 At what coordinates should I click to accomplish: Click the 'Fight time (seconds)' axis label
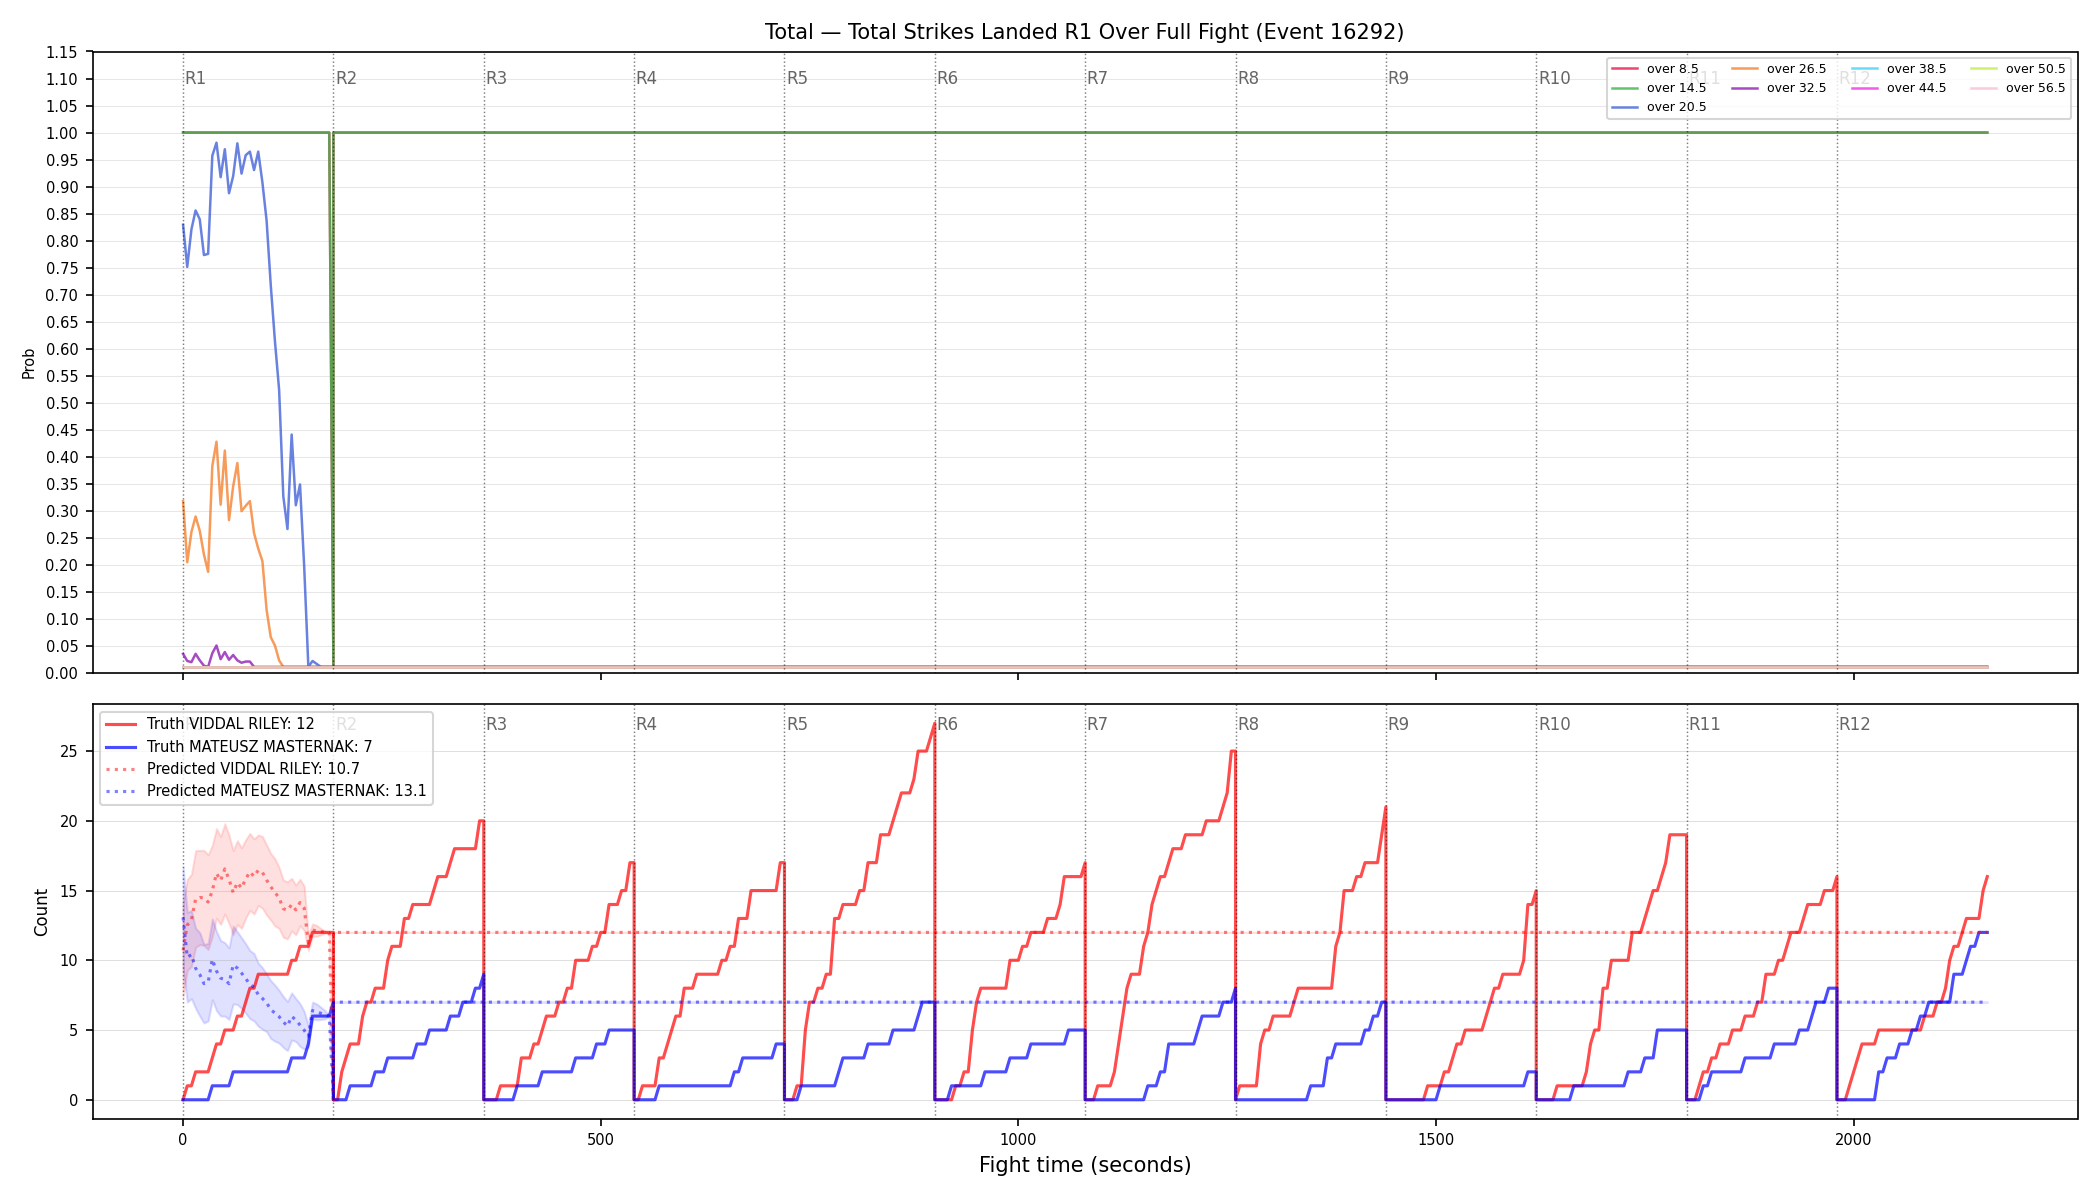coord(1085,1165)
